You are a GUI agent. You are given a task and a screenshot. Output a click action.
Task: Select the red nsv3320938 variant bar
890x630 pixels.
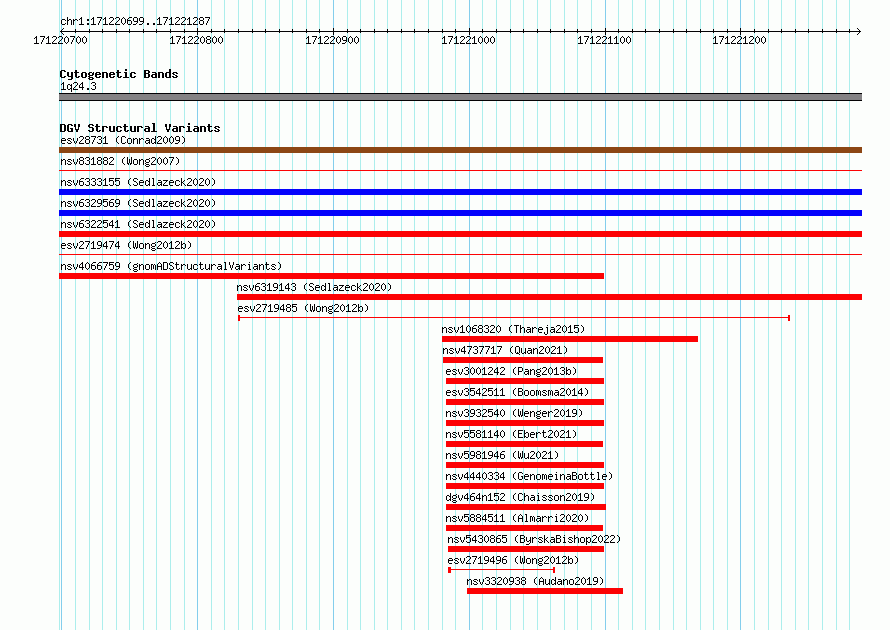[x=545, y=591]
